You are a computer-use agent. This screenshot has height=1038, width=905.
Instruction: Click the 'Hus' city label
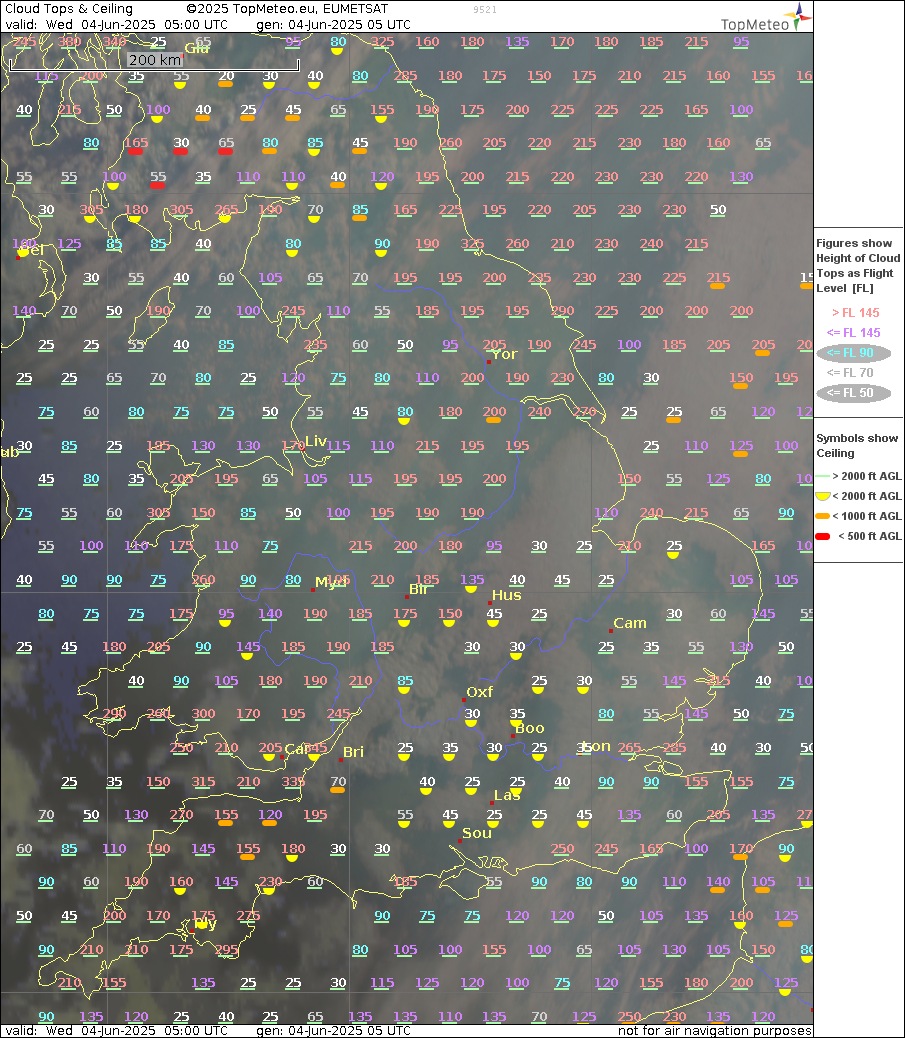[x=506, y=595]
